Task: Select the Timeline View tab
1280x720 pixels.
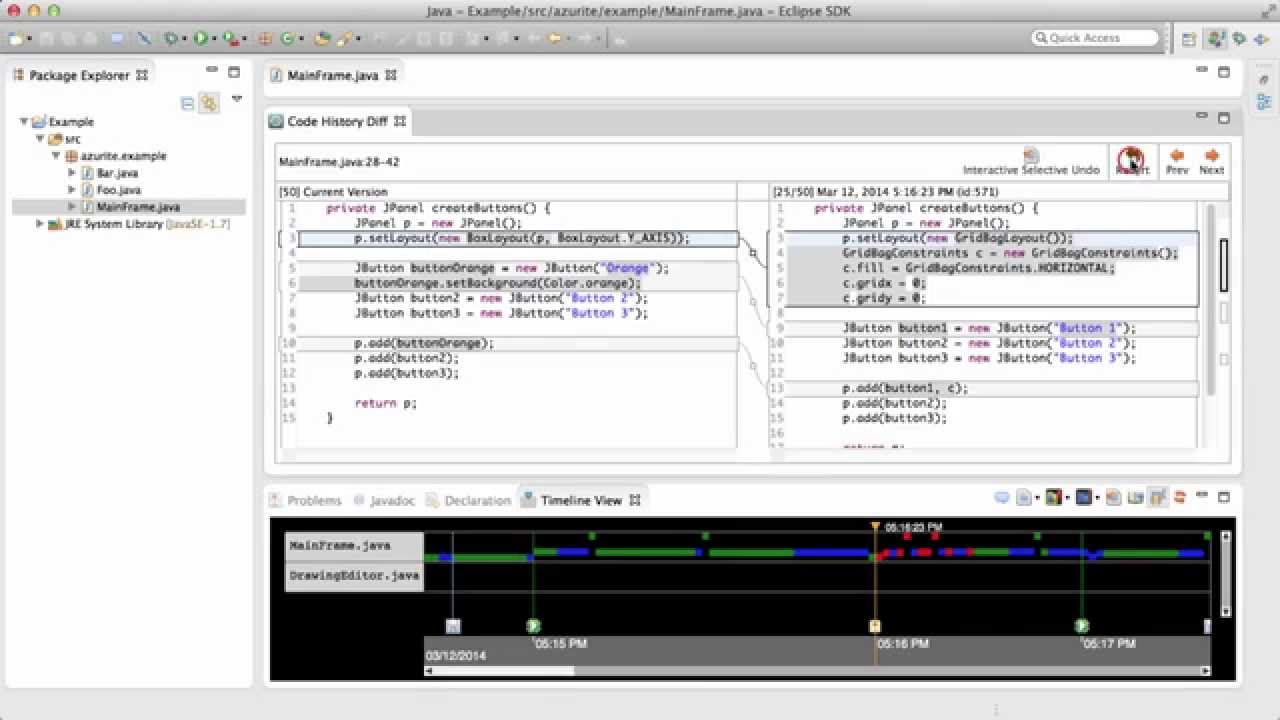Action: (x=581, y=500)
